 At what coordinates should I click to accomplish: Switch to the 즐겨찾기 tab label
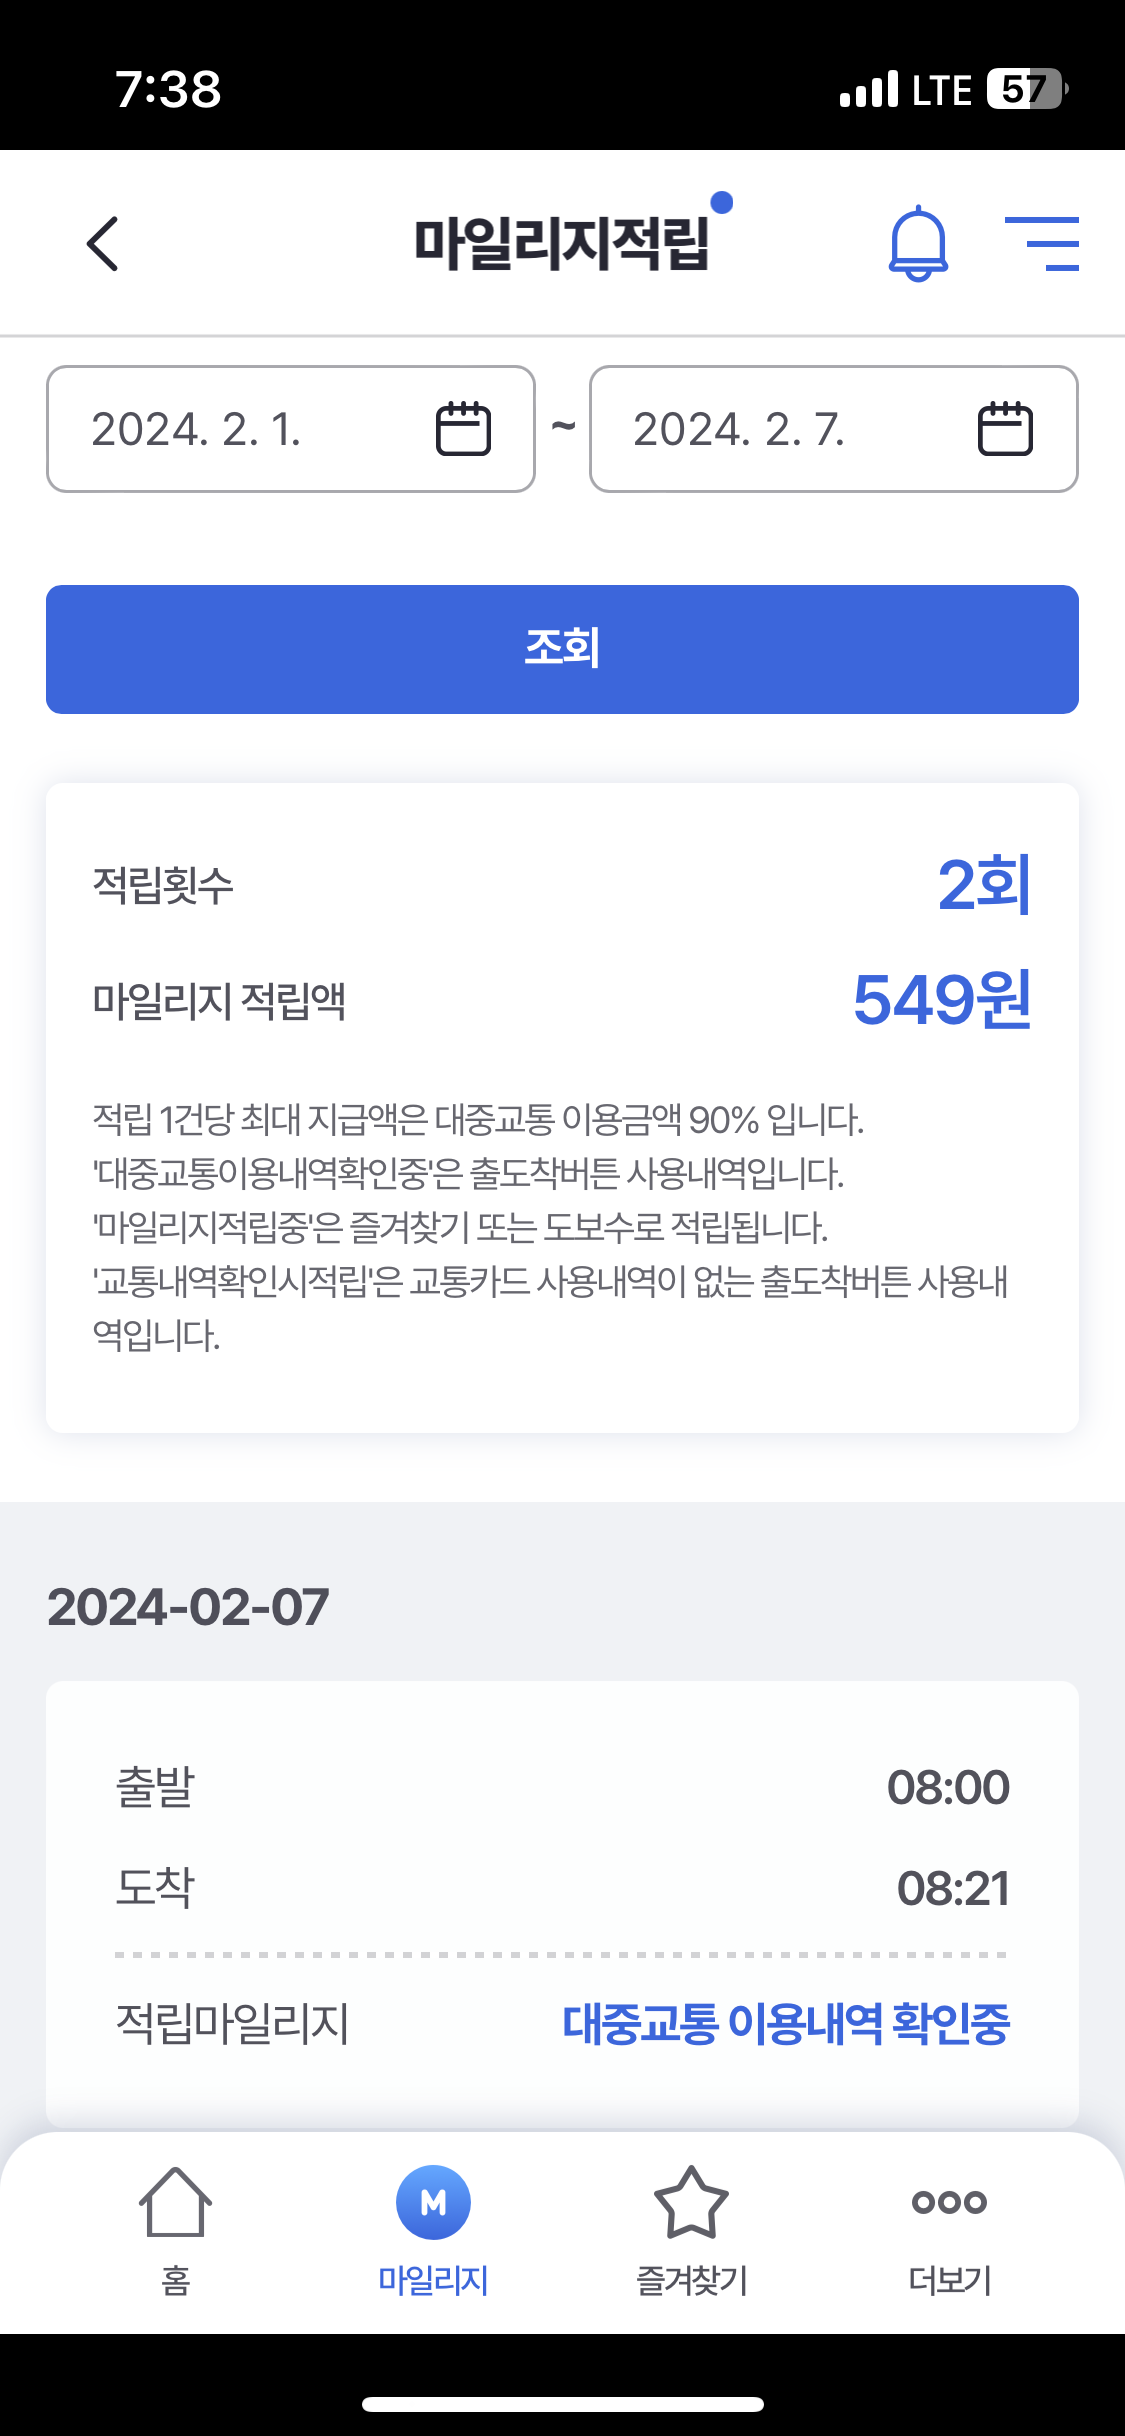[691, 2281]
